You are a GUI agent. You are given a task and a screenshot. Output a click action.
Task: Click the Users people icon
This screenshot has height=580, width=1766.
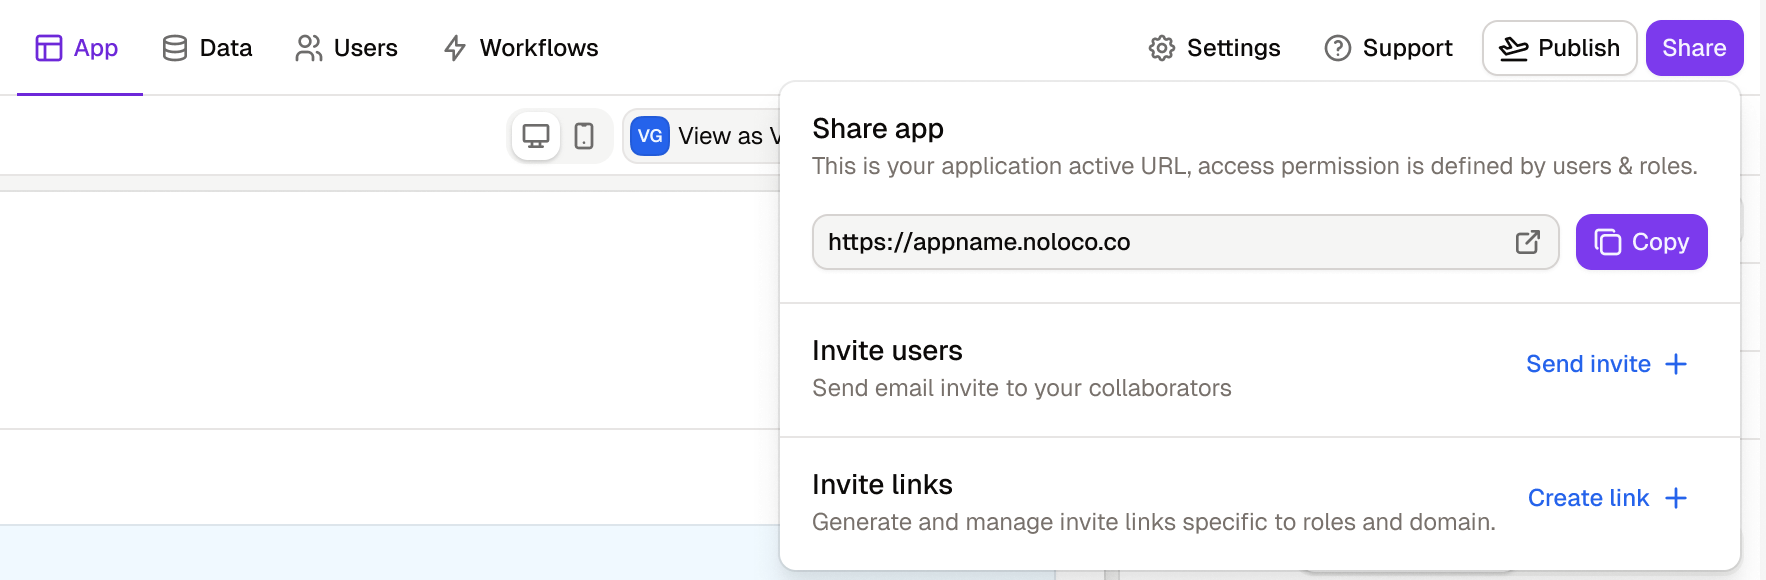[309, 48]
